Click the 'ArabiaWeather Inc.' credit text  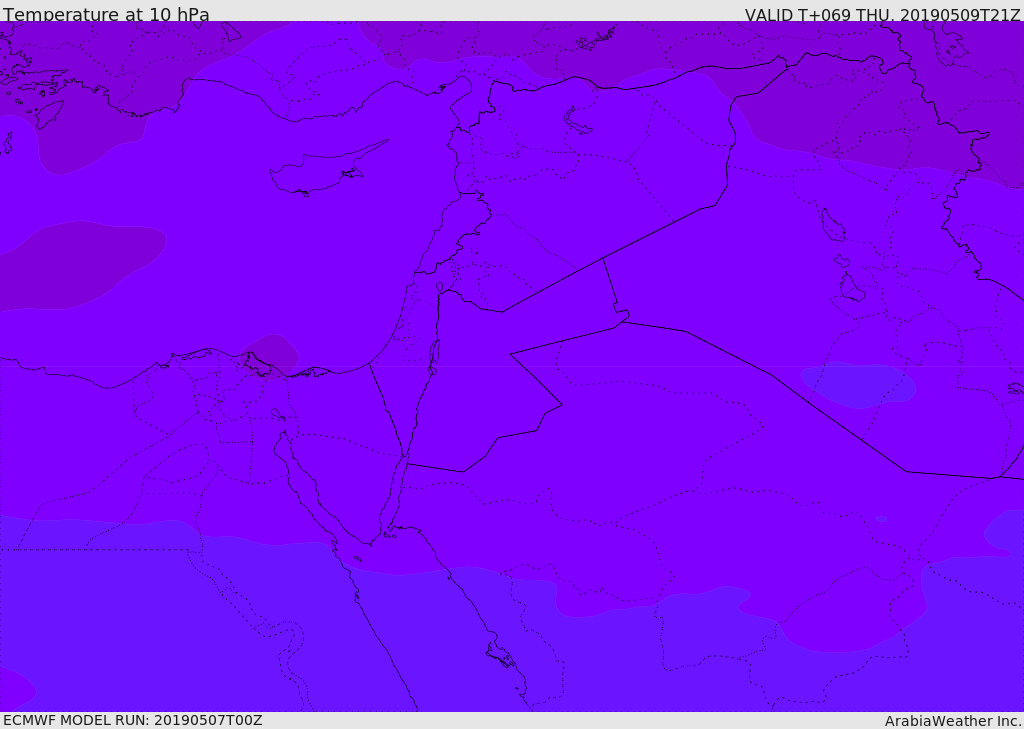pos(953,721)
